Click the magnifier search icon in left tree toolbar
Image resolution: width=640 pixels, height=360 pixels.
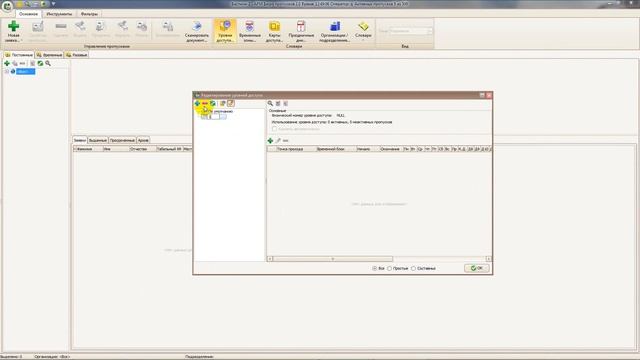pos(48,63)
